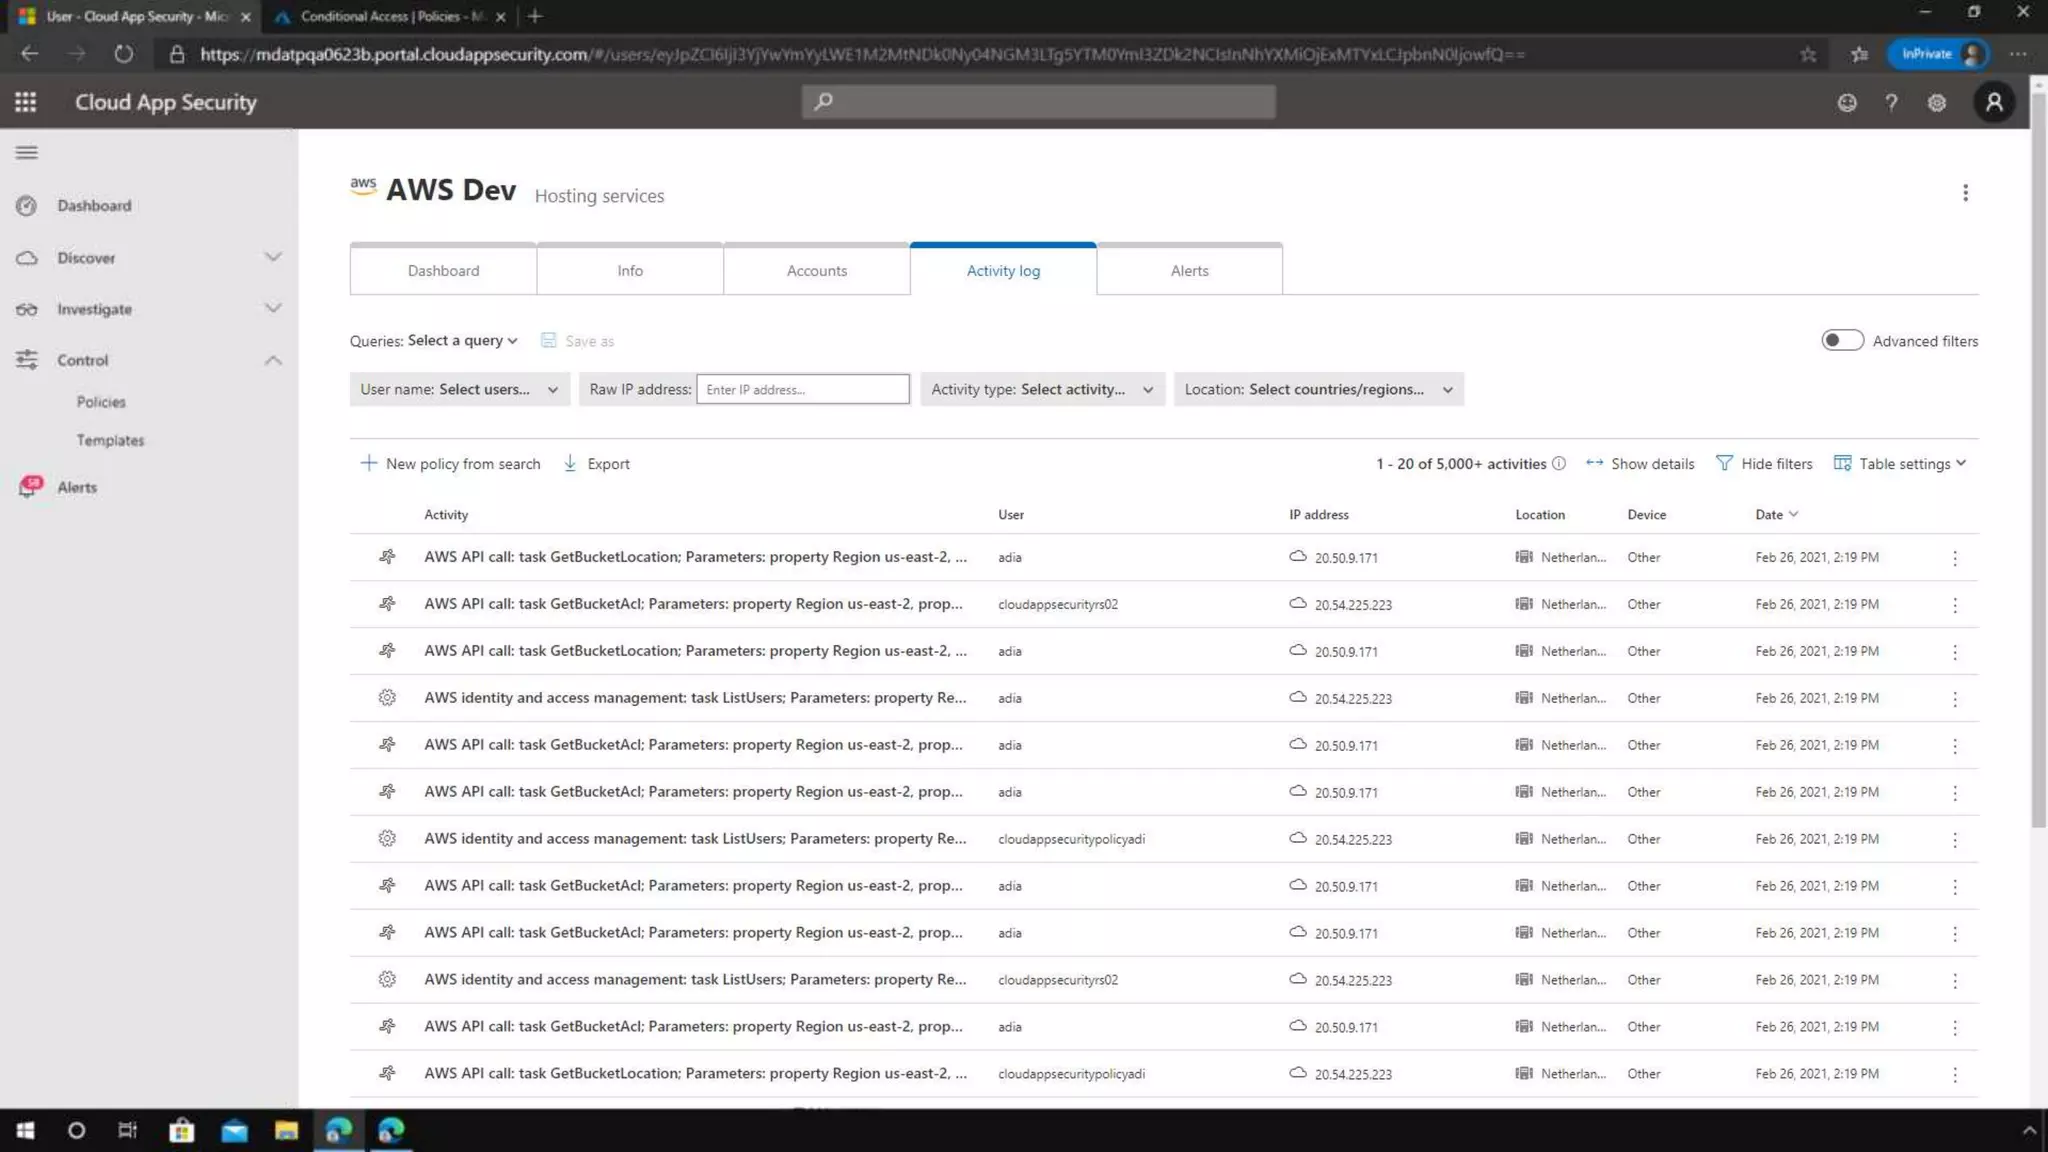This screenshot has width=2048, height=1152.
Task: Click the Discover cloud icon in sidebar
Action: [x=27, y=258]
